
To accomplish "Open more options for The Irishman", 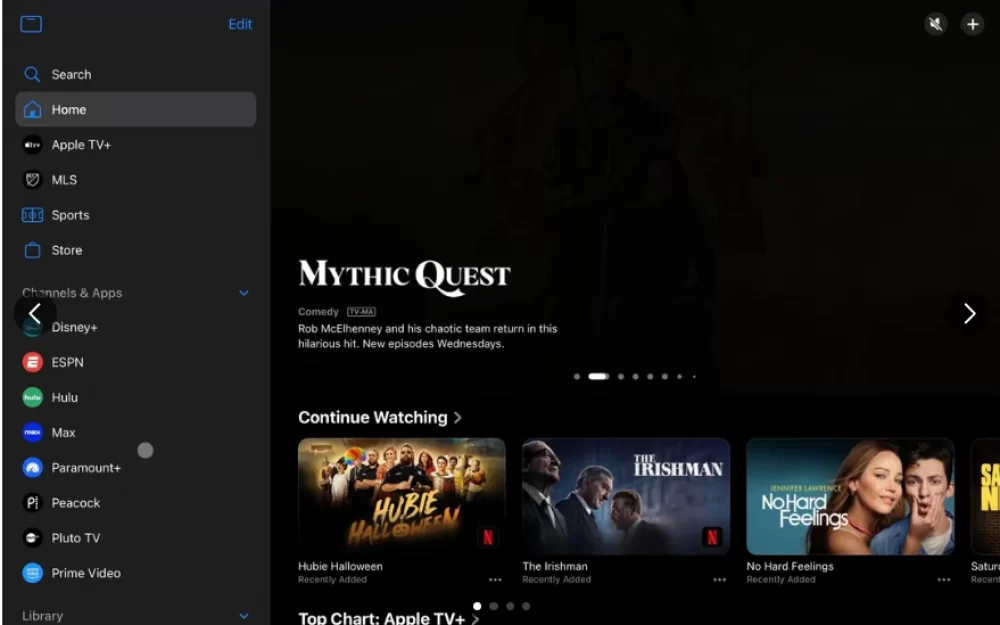I will (x=719, y=580).
